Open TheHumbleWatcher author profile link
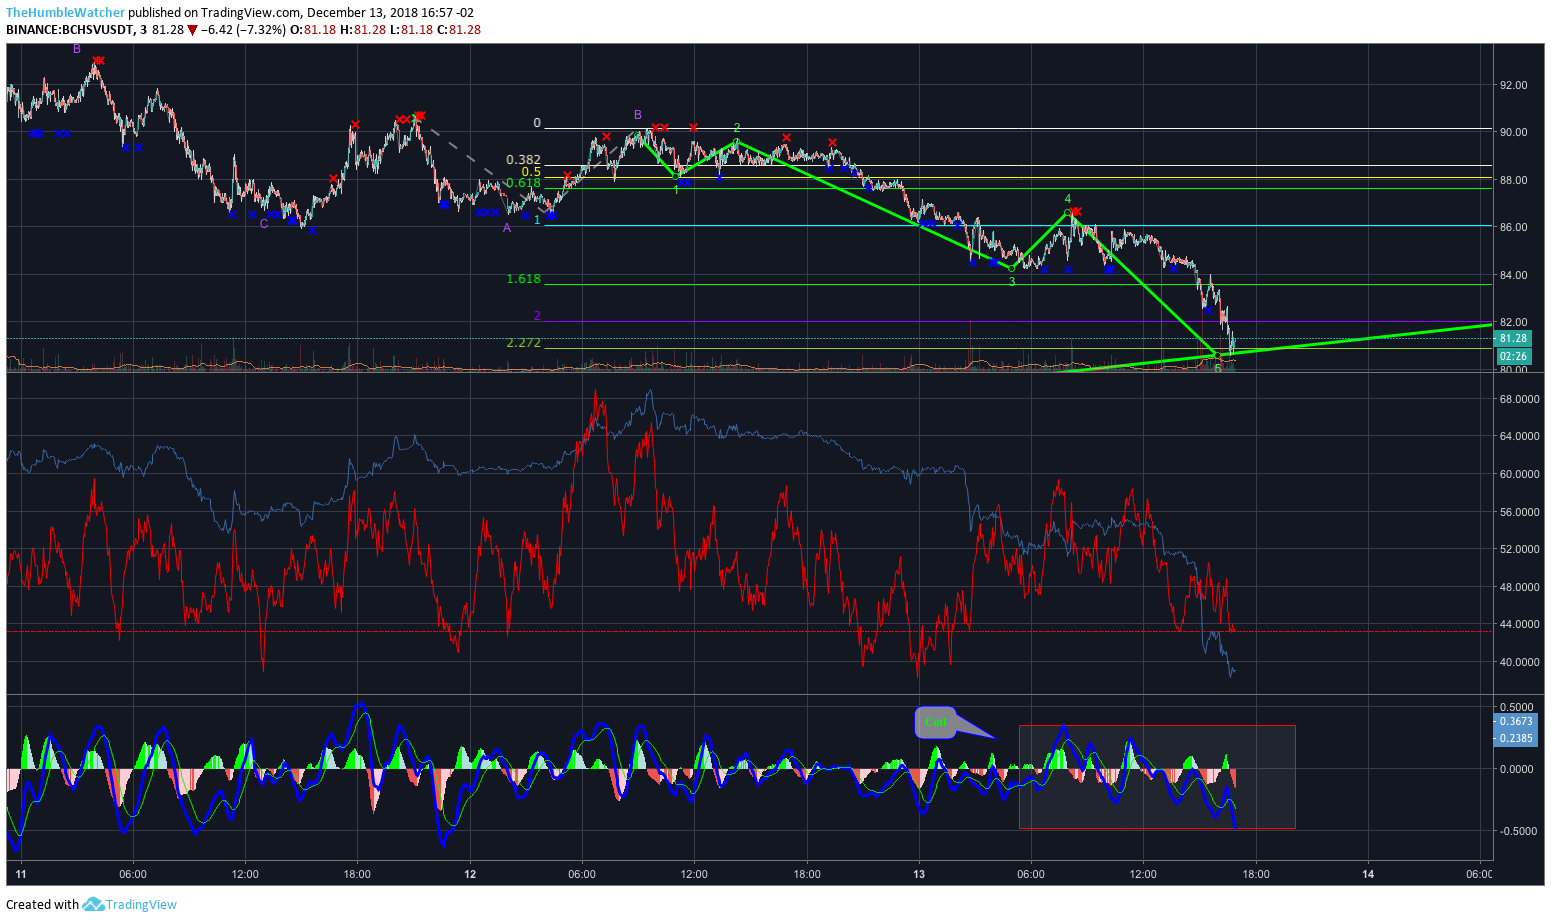1551x922 pixels. click(x=66, y=13)
